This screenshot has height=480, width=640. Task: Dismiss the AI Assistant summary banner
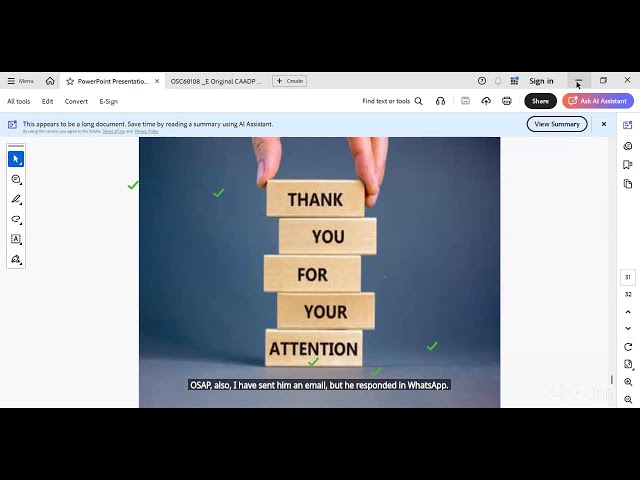604,124
